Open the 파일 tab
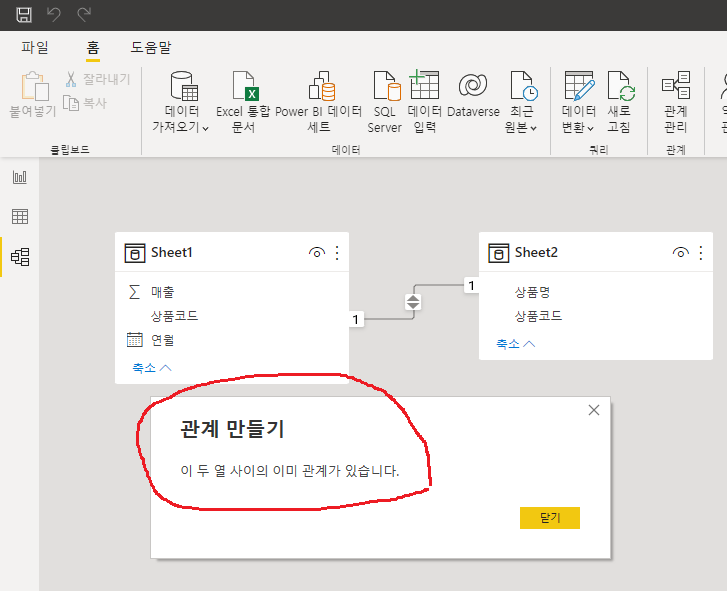Viewport: 727px width, 591px height. coord(35,47)
